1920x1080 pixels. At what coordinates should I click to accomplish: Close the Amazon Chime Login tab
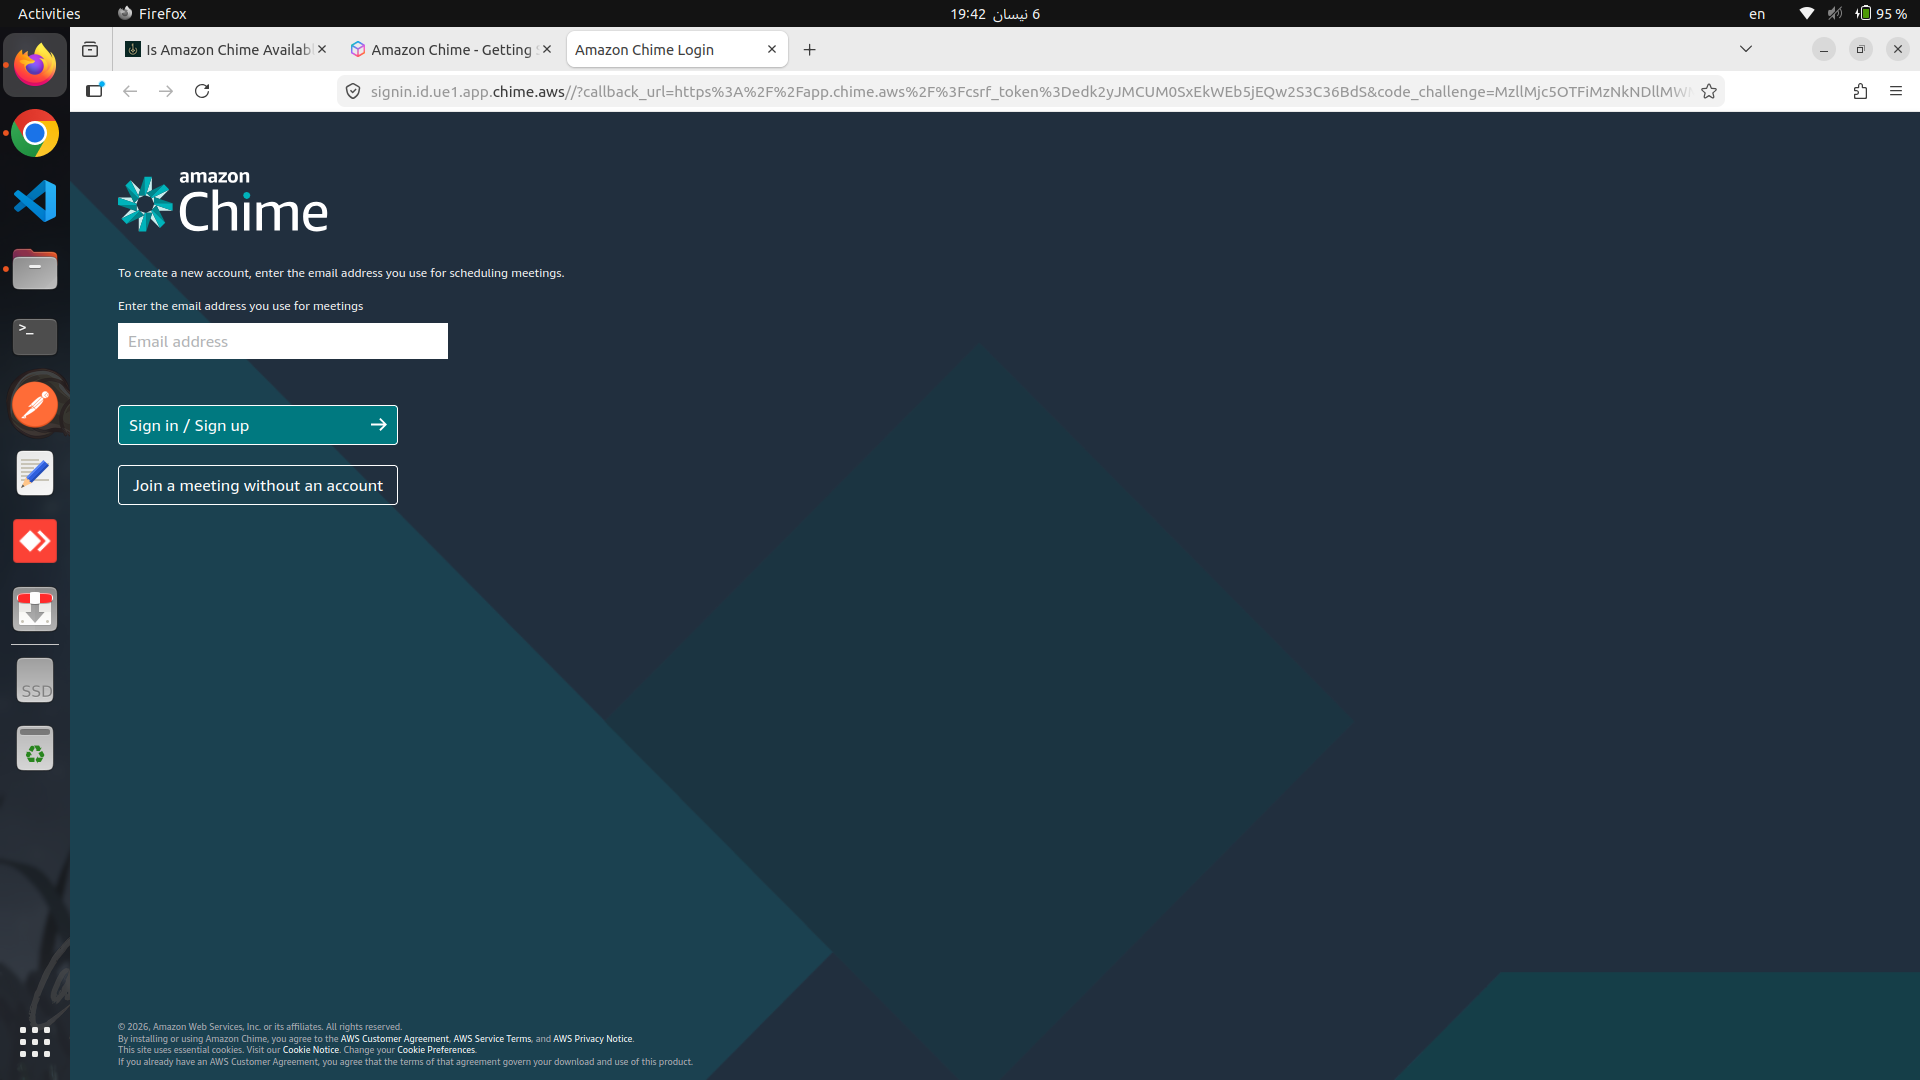(772, 49)
